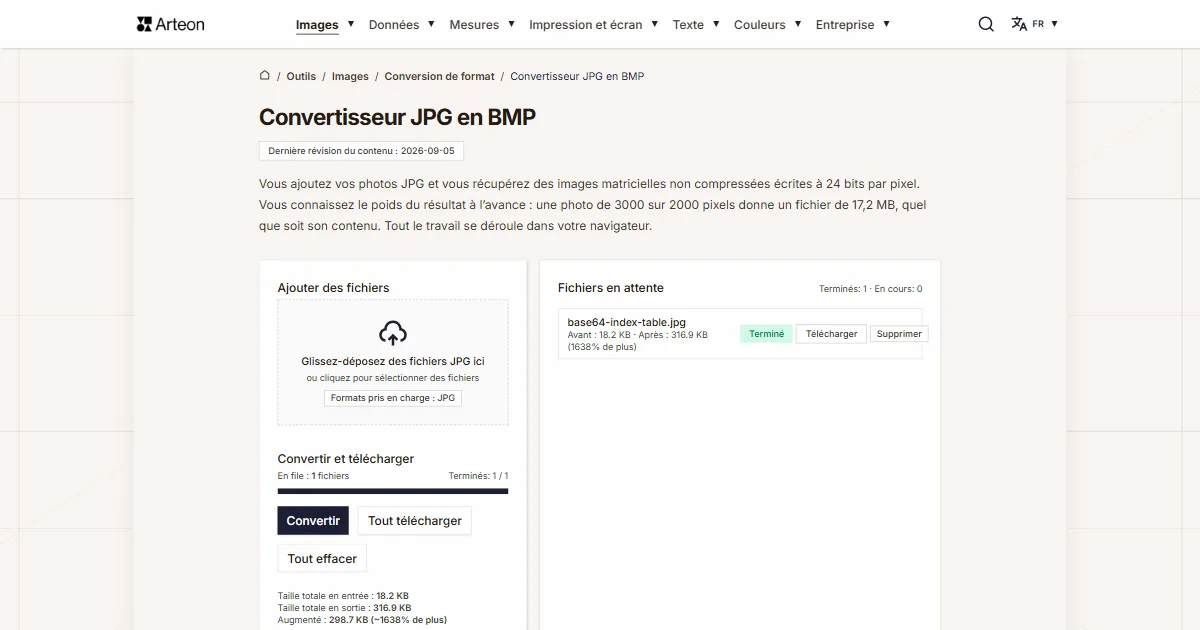
Task: Expand the Images dropdown arrow
Action: click(x=349, y=24)
